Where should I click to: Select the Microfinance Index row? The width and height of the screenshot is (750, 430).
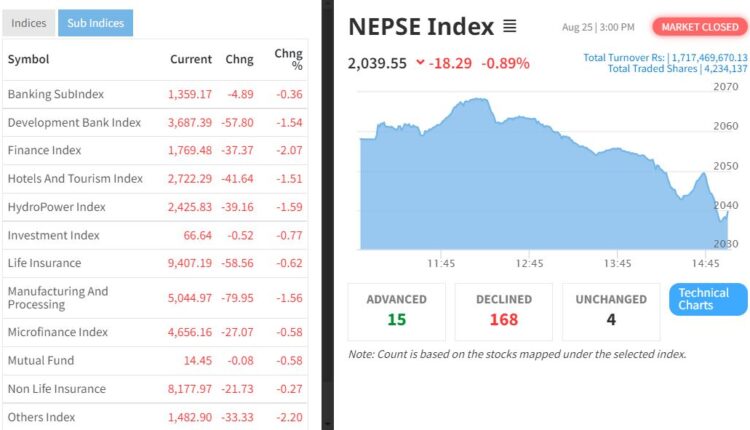57,332
